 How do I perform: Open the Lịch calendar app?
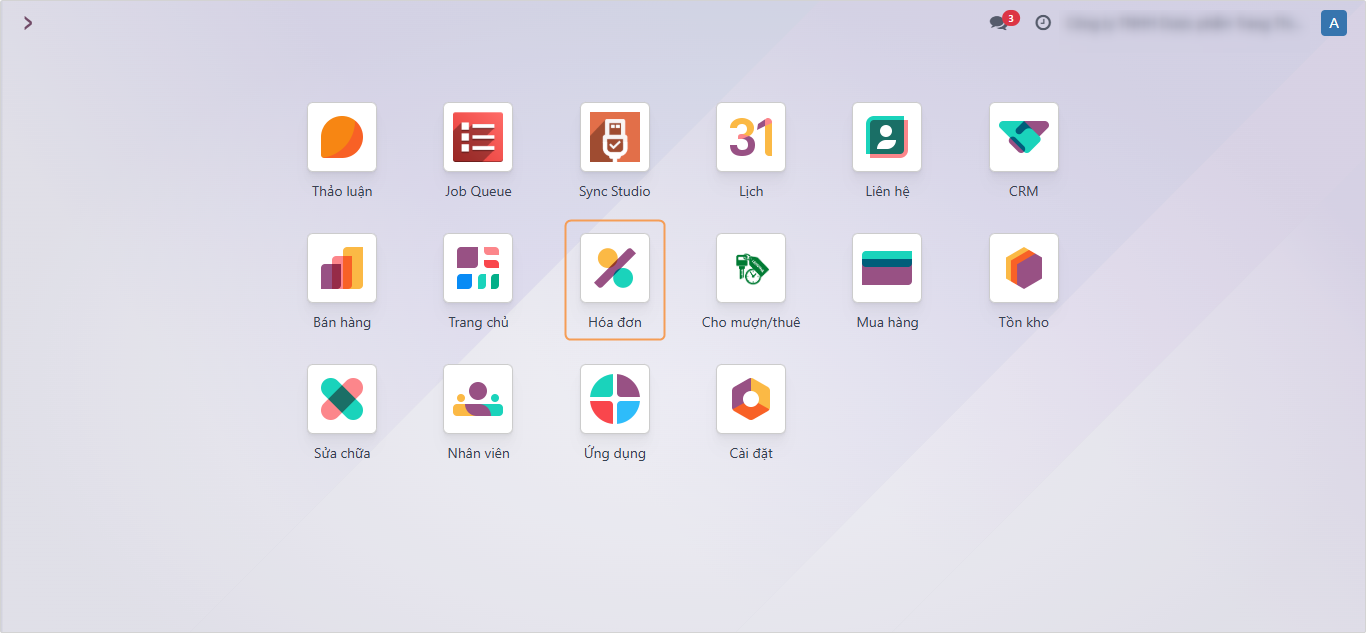[x=751, y=137]
